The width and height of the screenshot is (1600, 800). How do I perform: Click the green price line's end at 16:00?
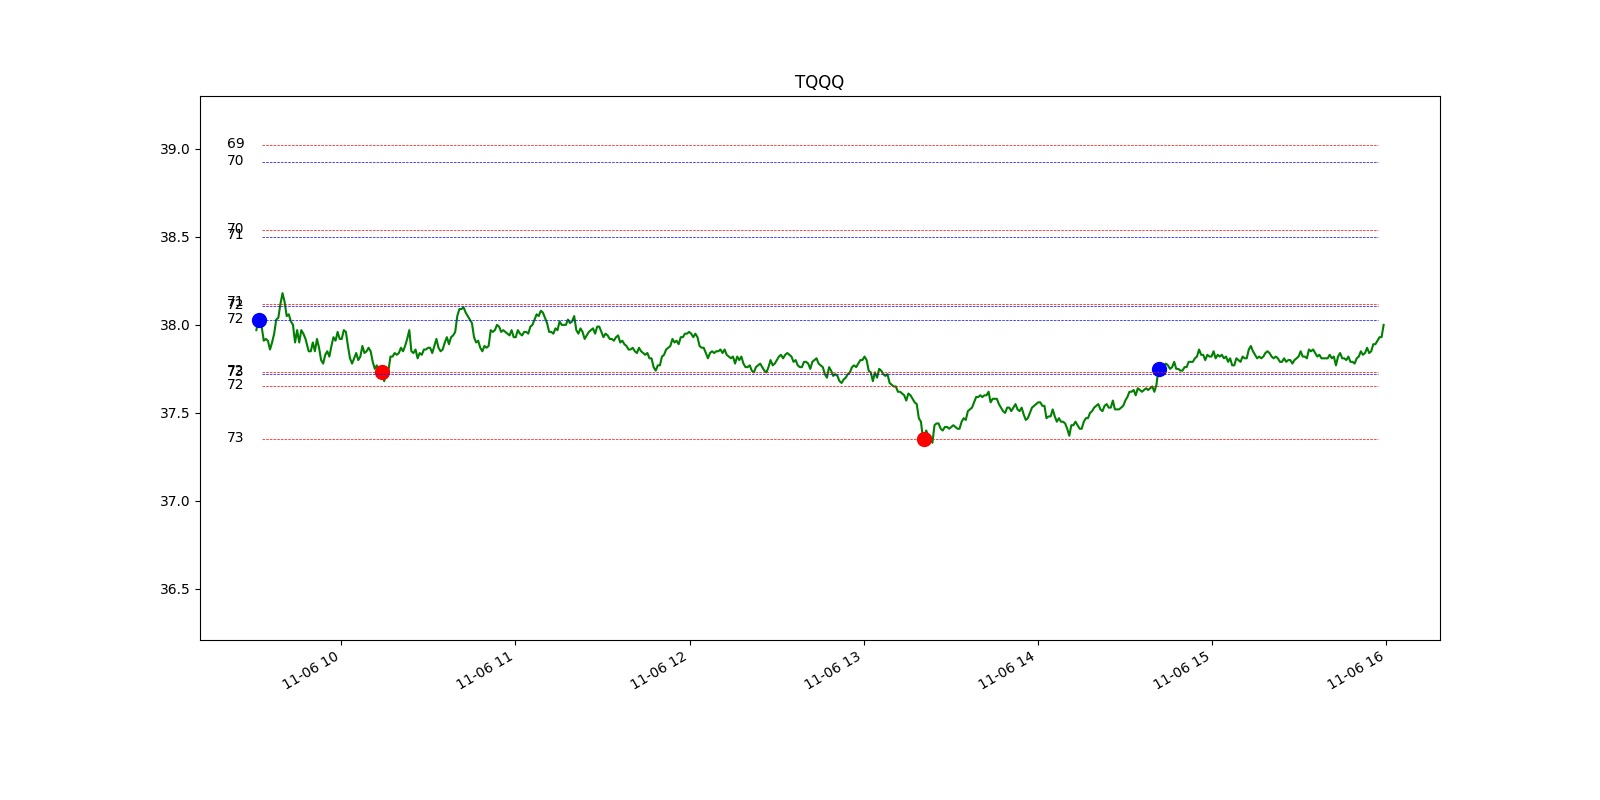pos(1383,325)
